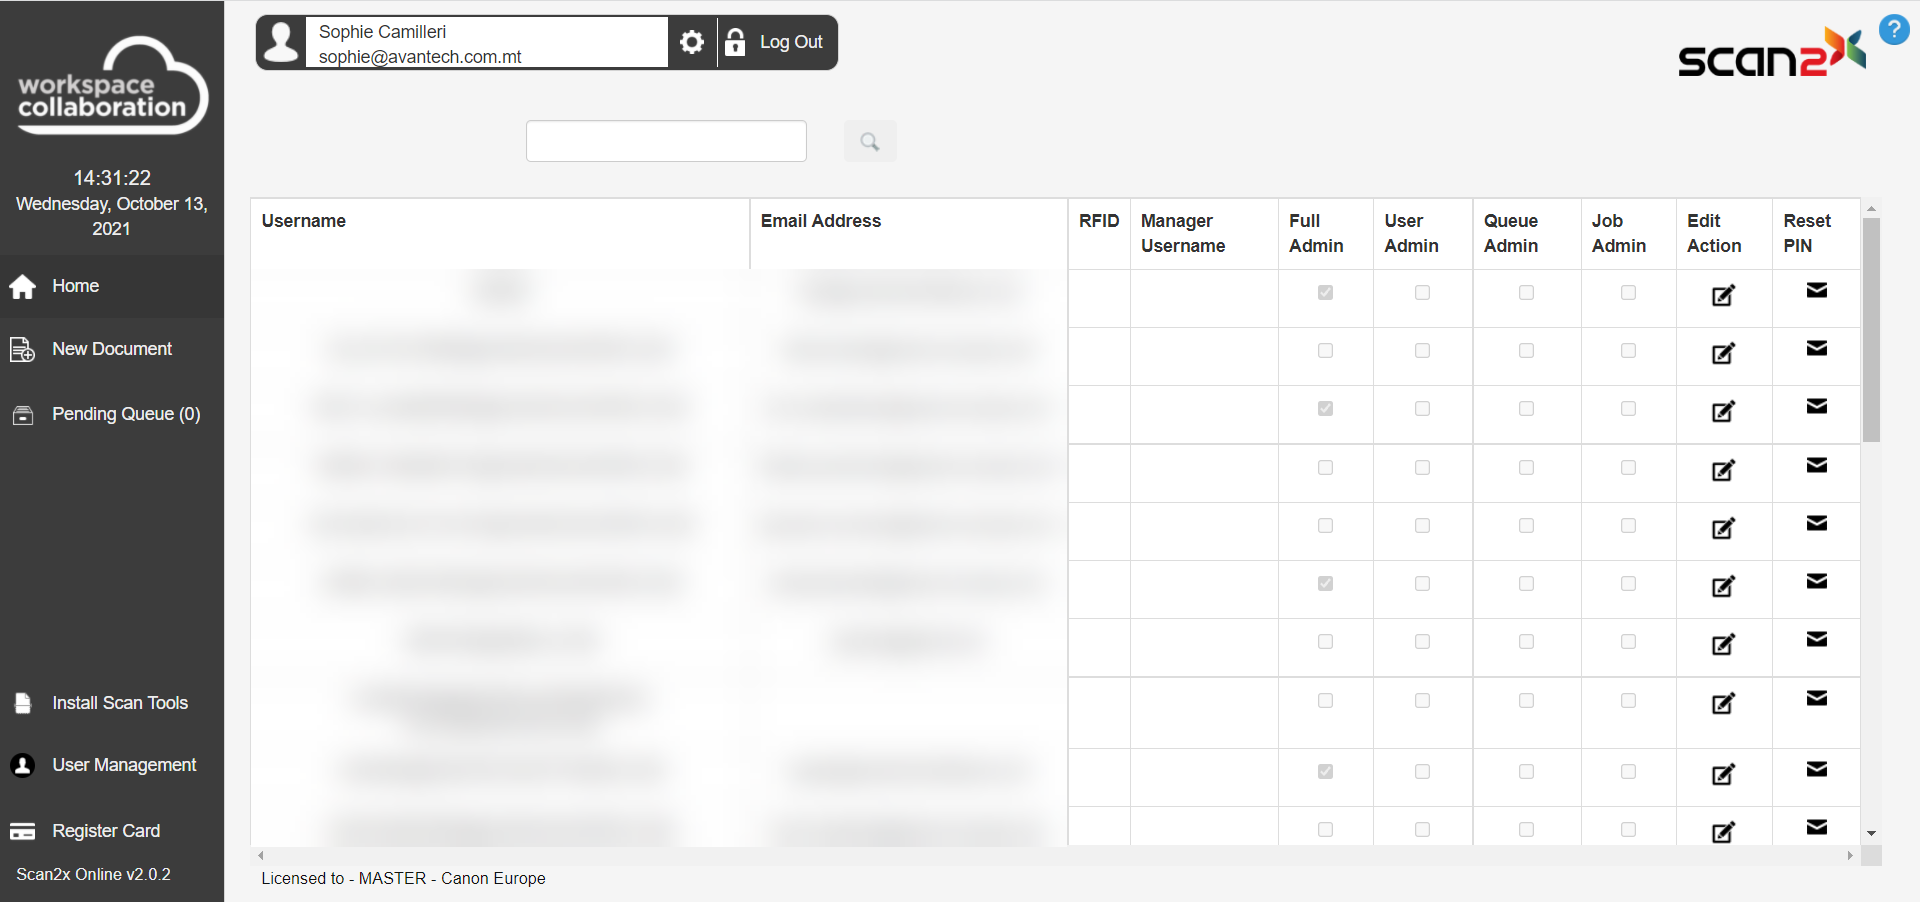This screenshot has height=902, width=1920.
Task: Click the Scan2x logo
Action: [1770, 53]
